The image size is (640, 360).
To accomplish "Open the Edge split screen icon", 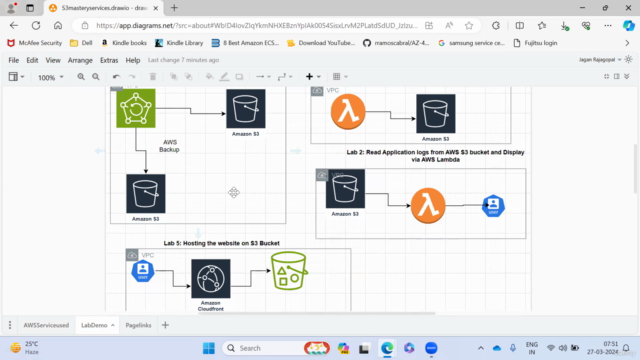I will point(519,25).
